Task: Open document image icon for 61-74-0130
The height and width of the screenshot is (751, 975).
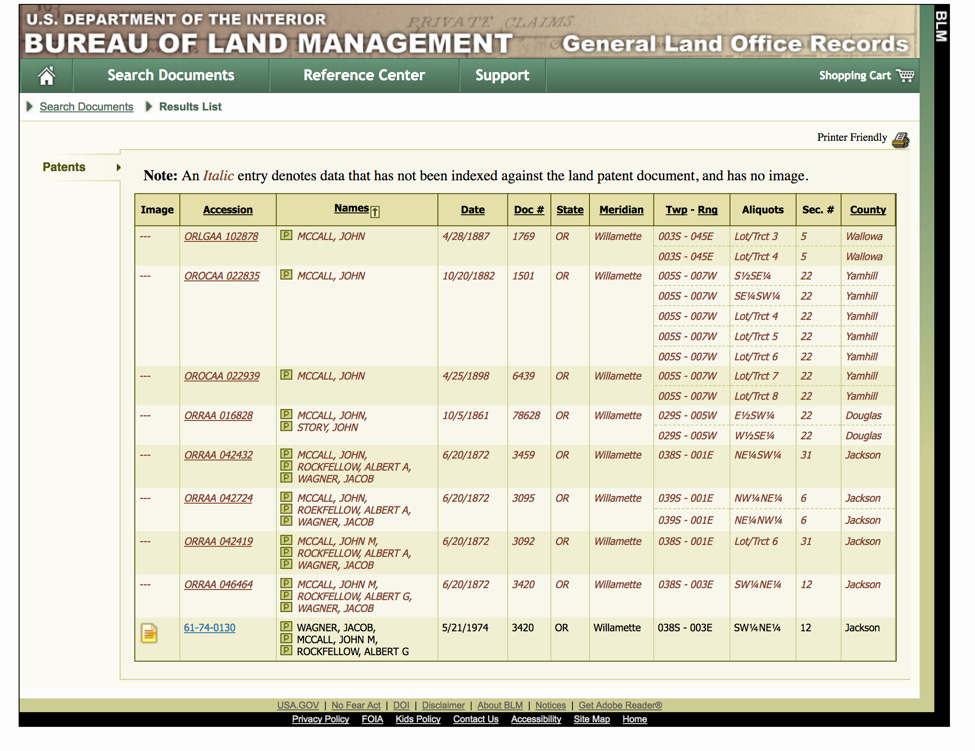Action: 149,634
